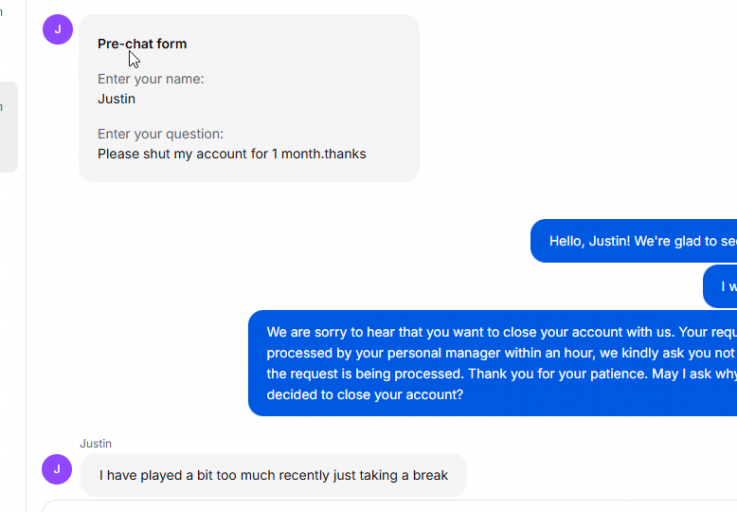Select the 'processed by your personal manager' line

(501, 353)
